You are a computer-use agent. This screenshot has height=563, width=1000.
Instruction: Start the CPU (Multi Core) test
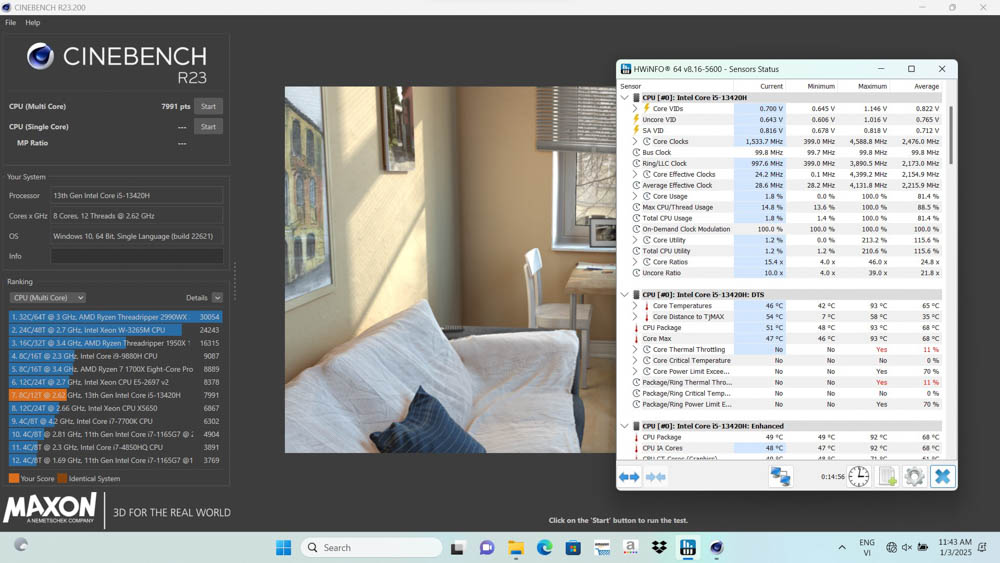pos(209,106)
